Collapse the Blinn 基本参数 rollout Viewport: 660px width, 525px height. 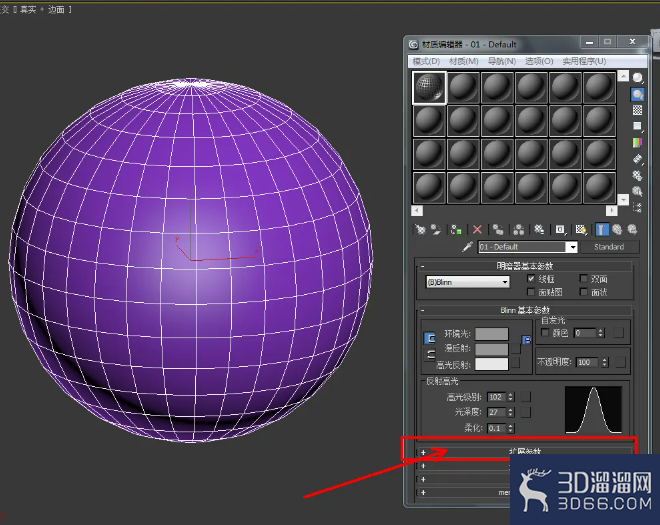[x=524, y=310]
